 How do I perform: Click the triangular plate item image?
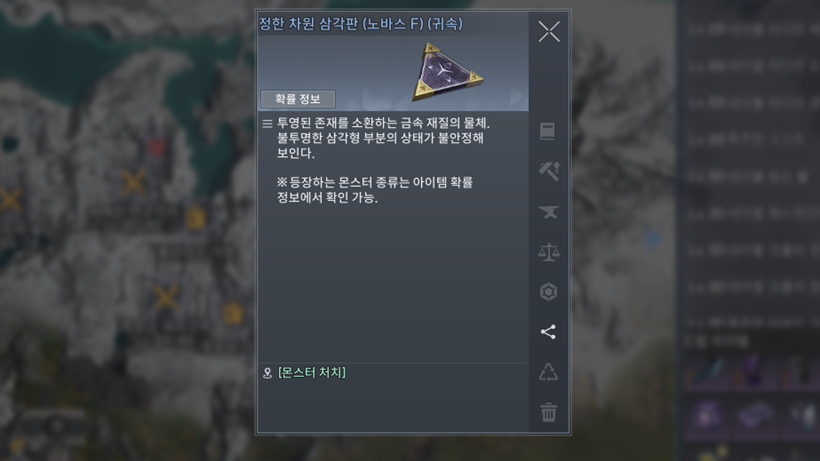pos(448,72)
